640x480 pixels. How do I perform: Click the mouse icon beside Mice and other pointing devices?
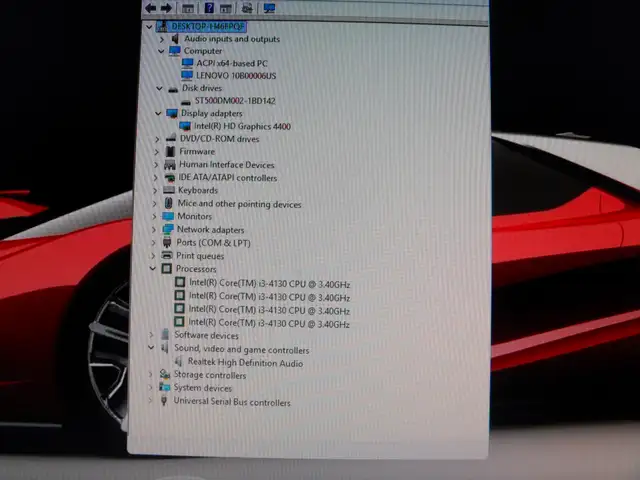168,203
